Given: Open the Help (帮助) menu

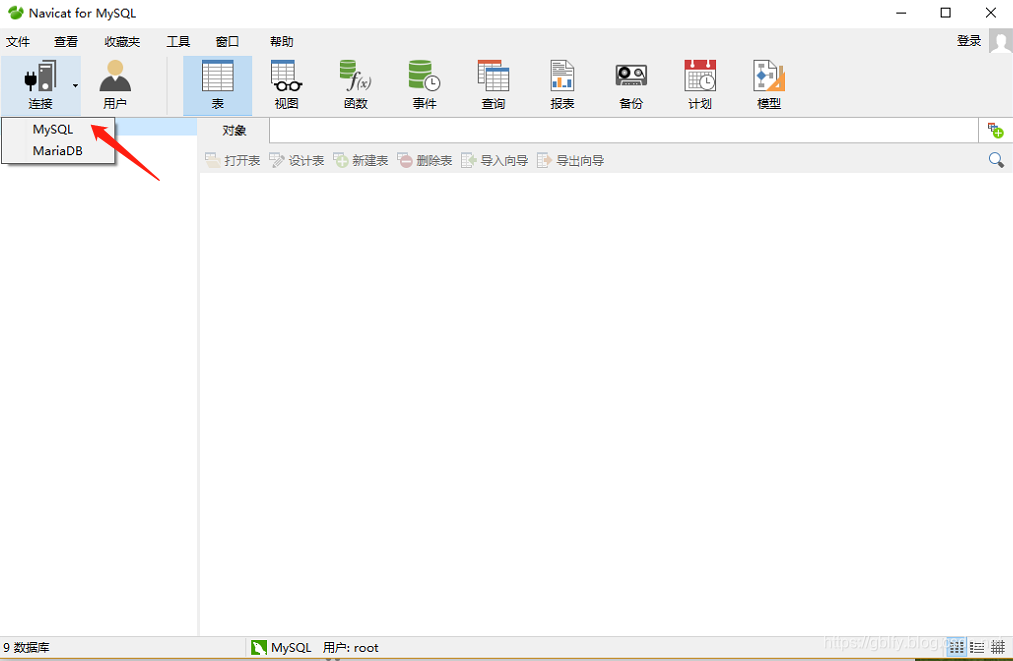Looking at the screenshot, I should click(282, 41).
